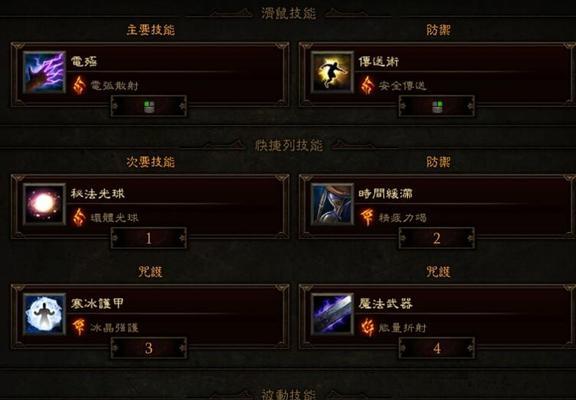Click the left mouse button slot under 電弧
This screenshot has height=400, width=576.
click(x=149, y=107)
